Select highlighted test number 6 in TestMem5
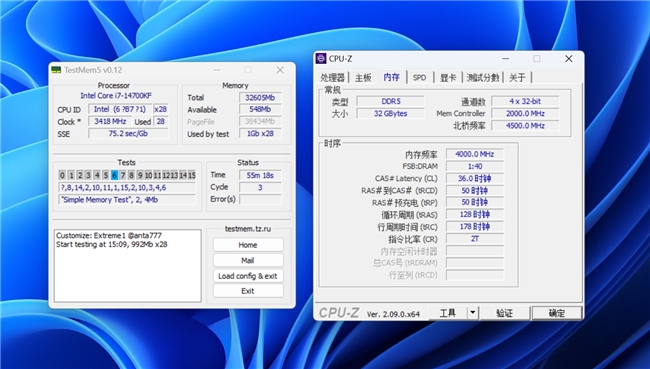 point(114,175)
